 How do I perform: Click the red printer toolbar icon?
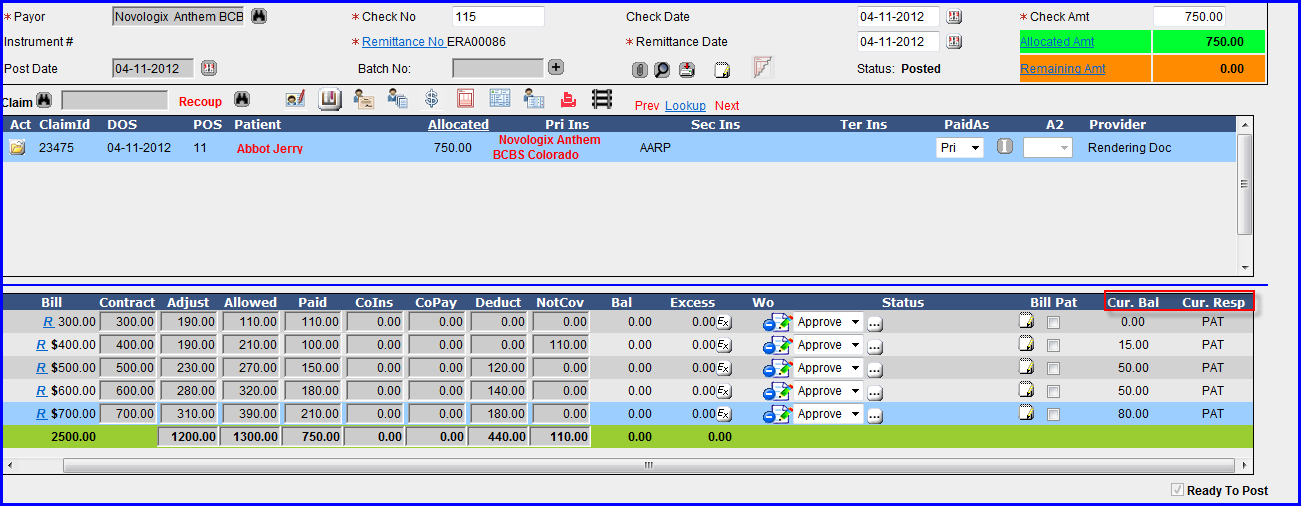click(568, 99)
